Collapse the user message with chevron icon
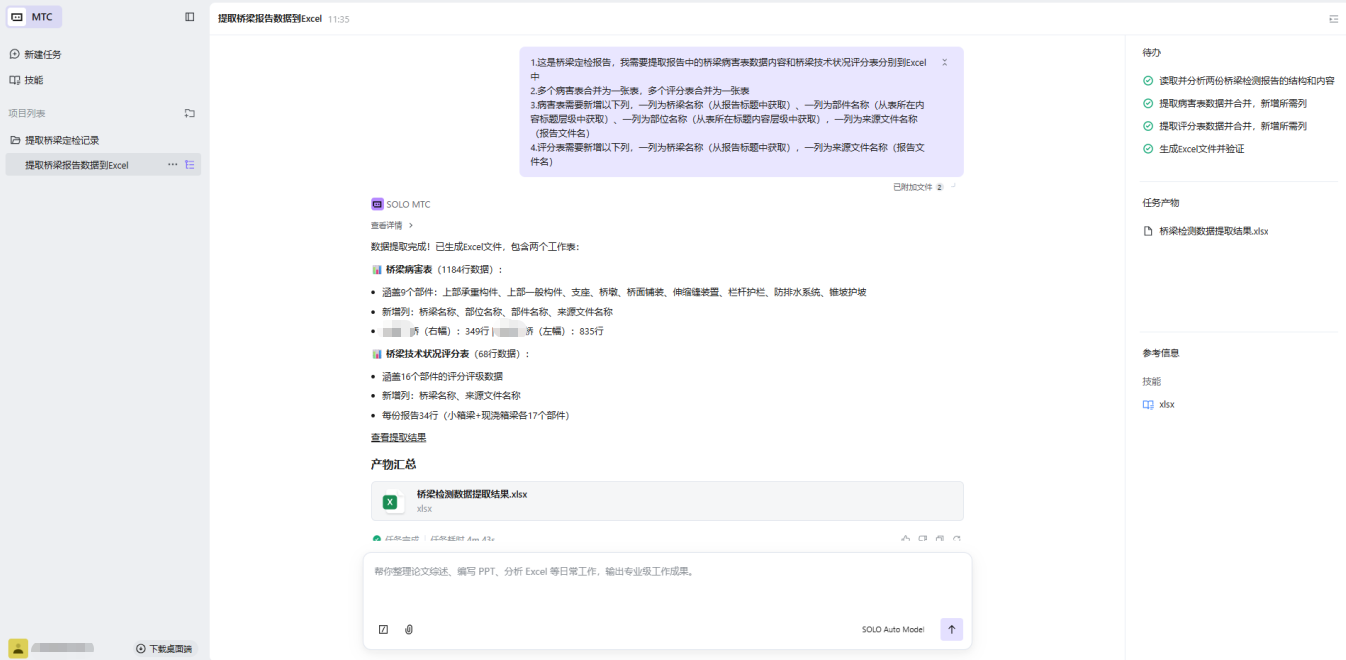The width and height of the screenshot is (1346, 660). pyautogui.click(x=945, y=62)
